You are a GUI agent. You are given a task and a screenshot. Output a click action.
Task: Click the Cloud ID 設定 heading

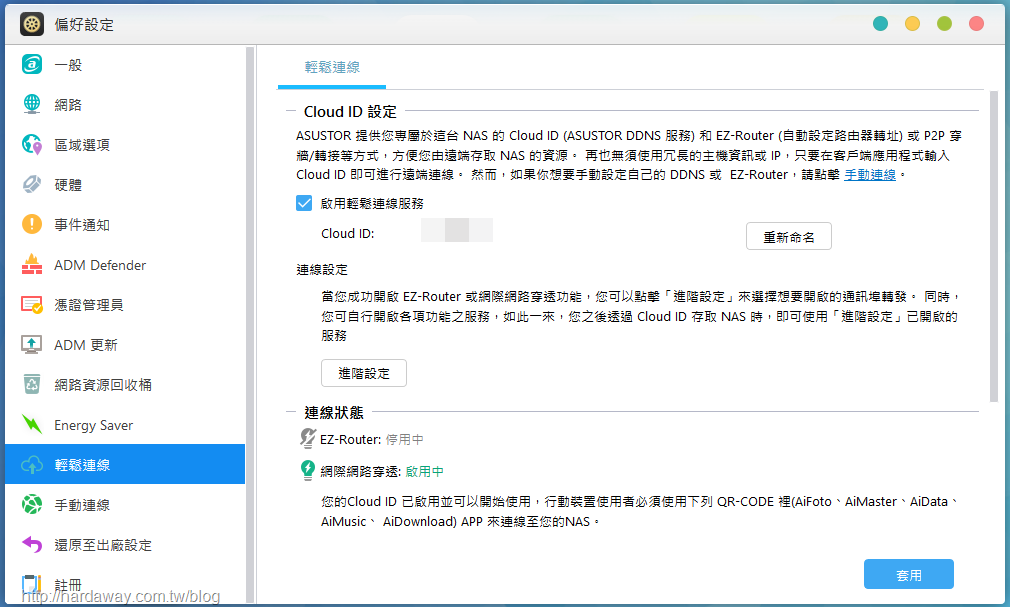coord(350,111)
